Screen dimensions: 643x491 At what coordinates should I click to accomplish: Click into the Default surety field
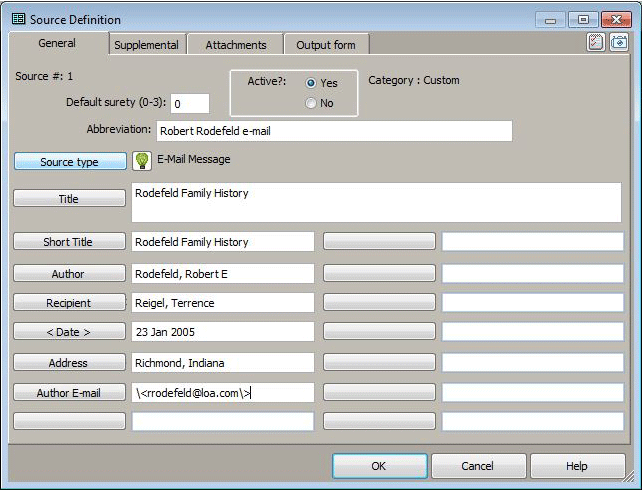(x=190, y=103)
